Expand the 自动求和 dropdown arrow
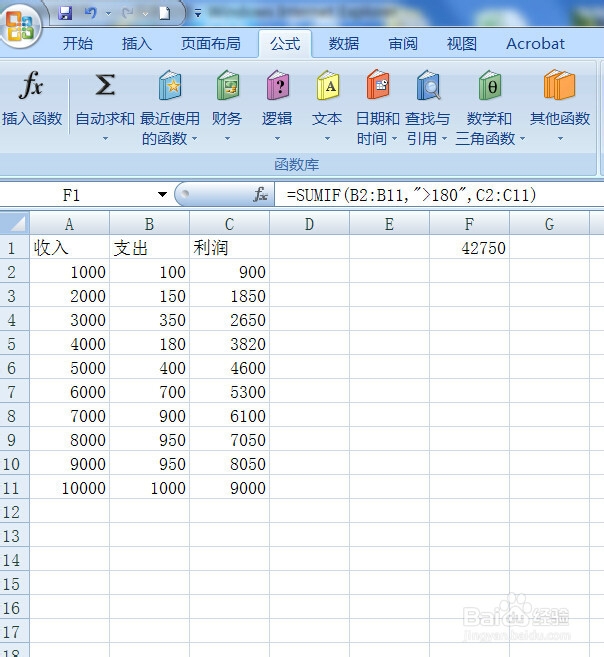Image resolution: width=604 pixels, height=657 pixels. coord(105,138)
